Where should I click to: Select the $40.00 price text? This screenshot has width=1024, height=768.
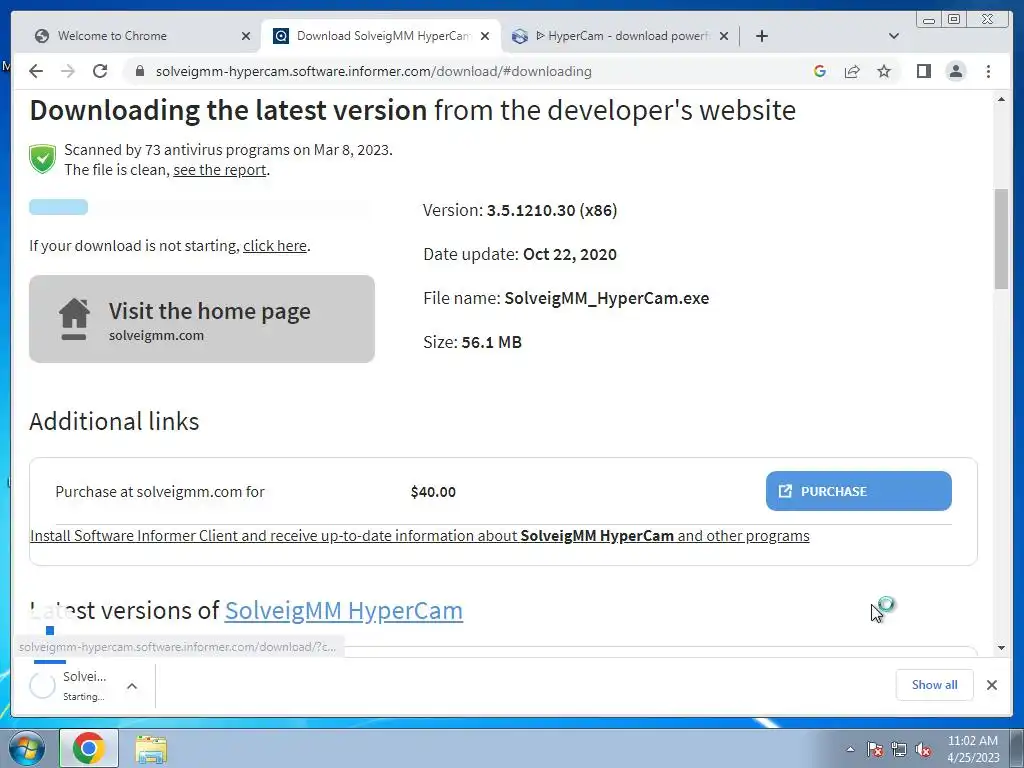(433, 492)
